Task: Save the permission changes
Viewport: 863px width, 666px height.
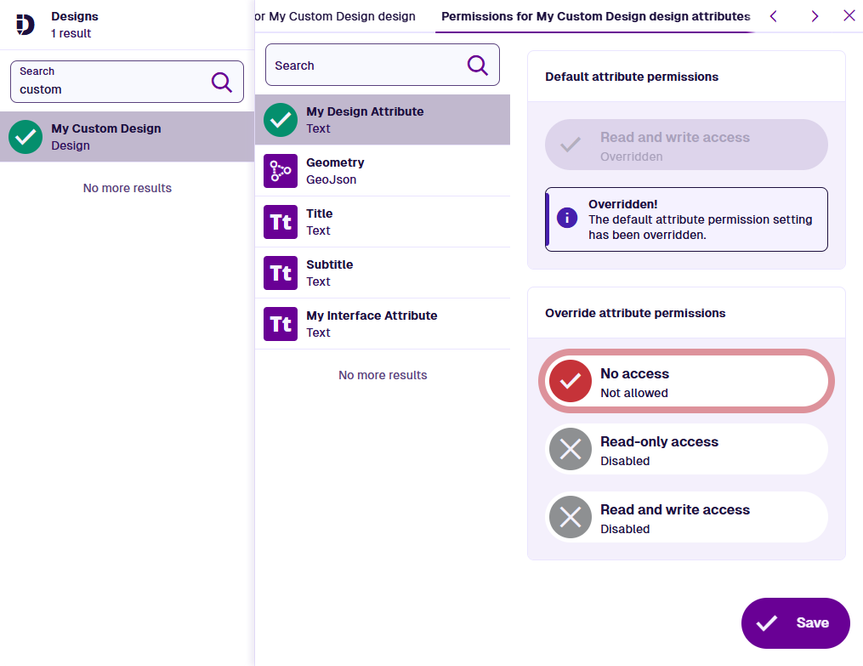Action: [795, 623]
